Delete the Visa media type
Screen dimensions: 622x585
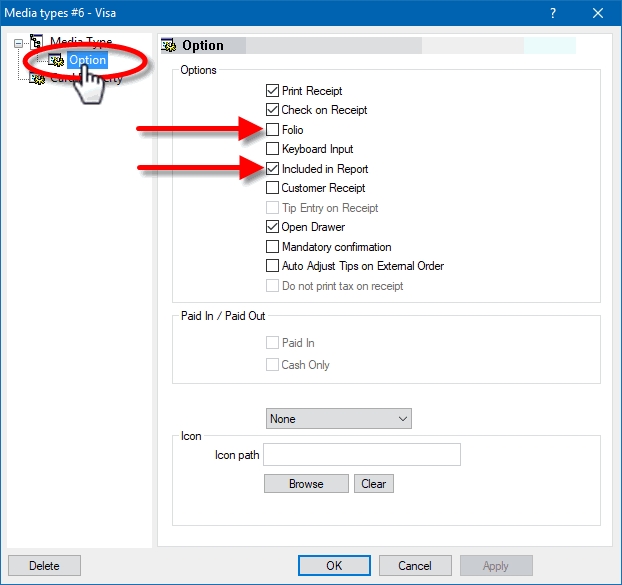tap(44, 565)
